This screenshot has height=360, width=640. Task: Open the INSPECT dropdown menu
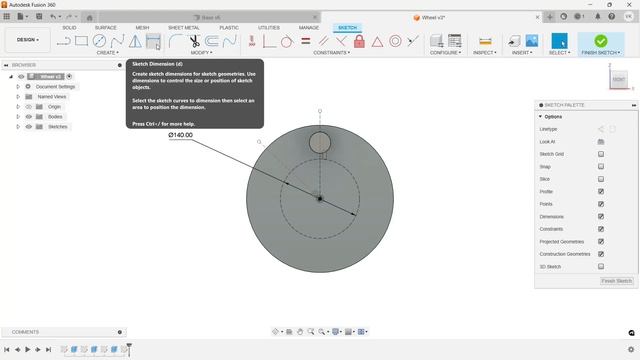(485, 53)
